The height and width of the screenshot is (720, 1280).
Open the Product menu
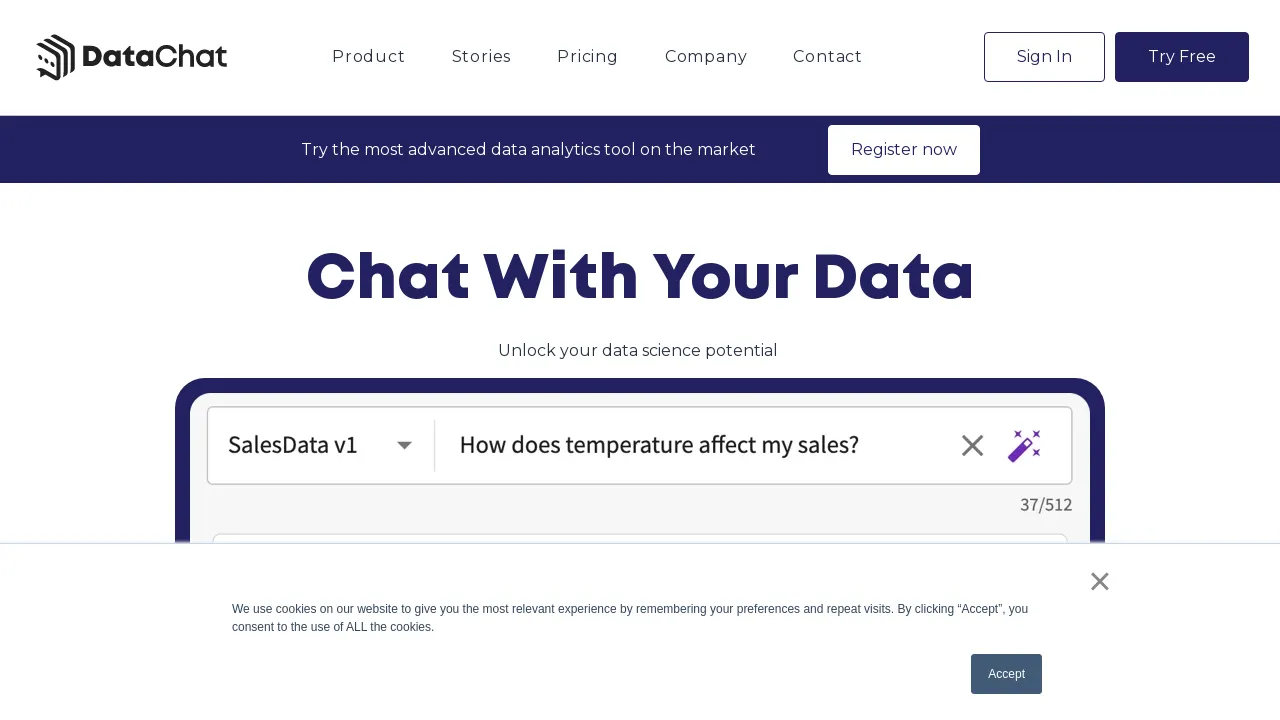point(368,57)
